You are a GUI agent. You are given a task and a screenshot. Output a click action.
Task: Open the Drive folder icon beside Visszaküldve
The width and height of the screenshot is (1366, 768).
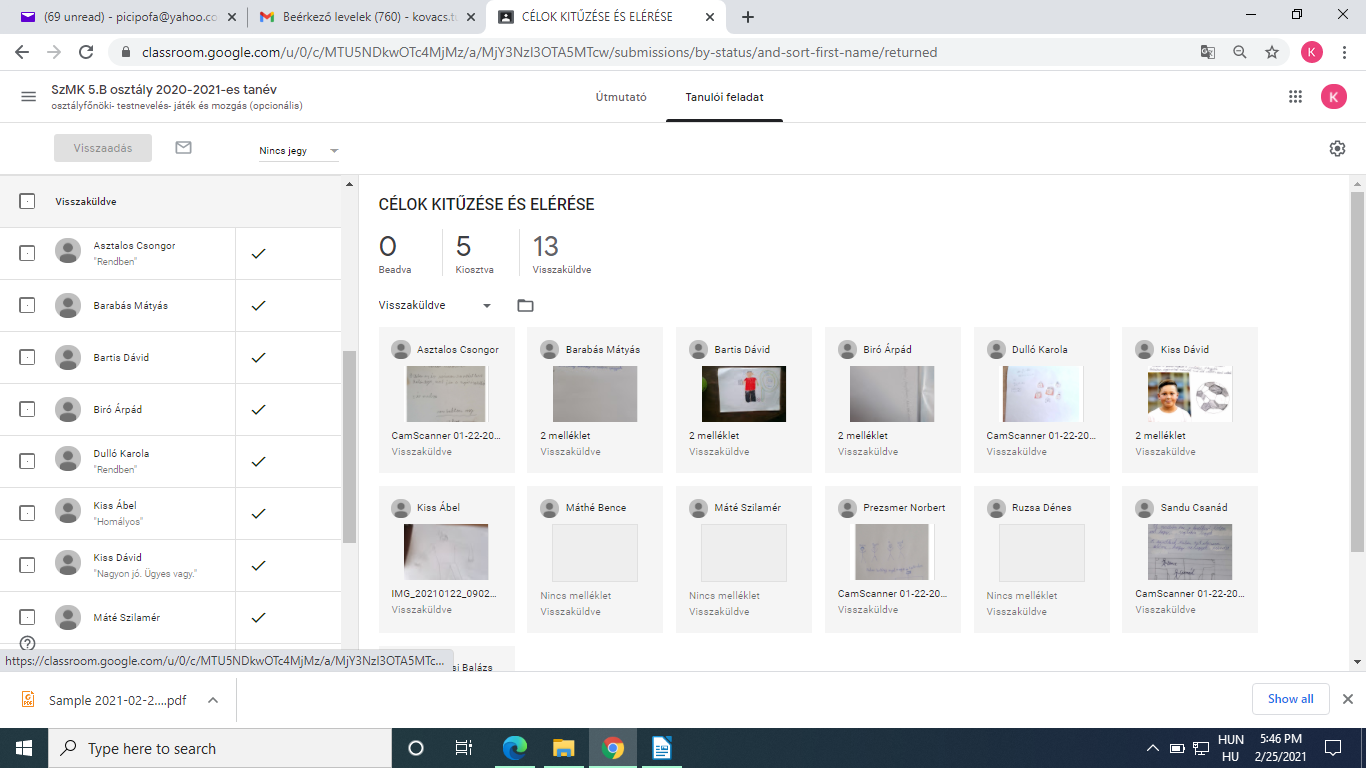click(525, 306)
